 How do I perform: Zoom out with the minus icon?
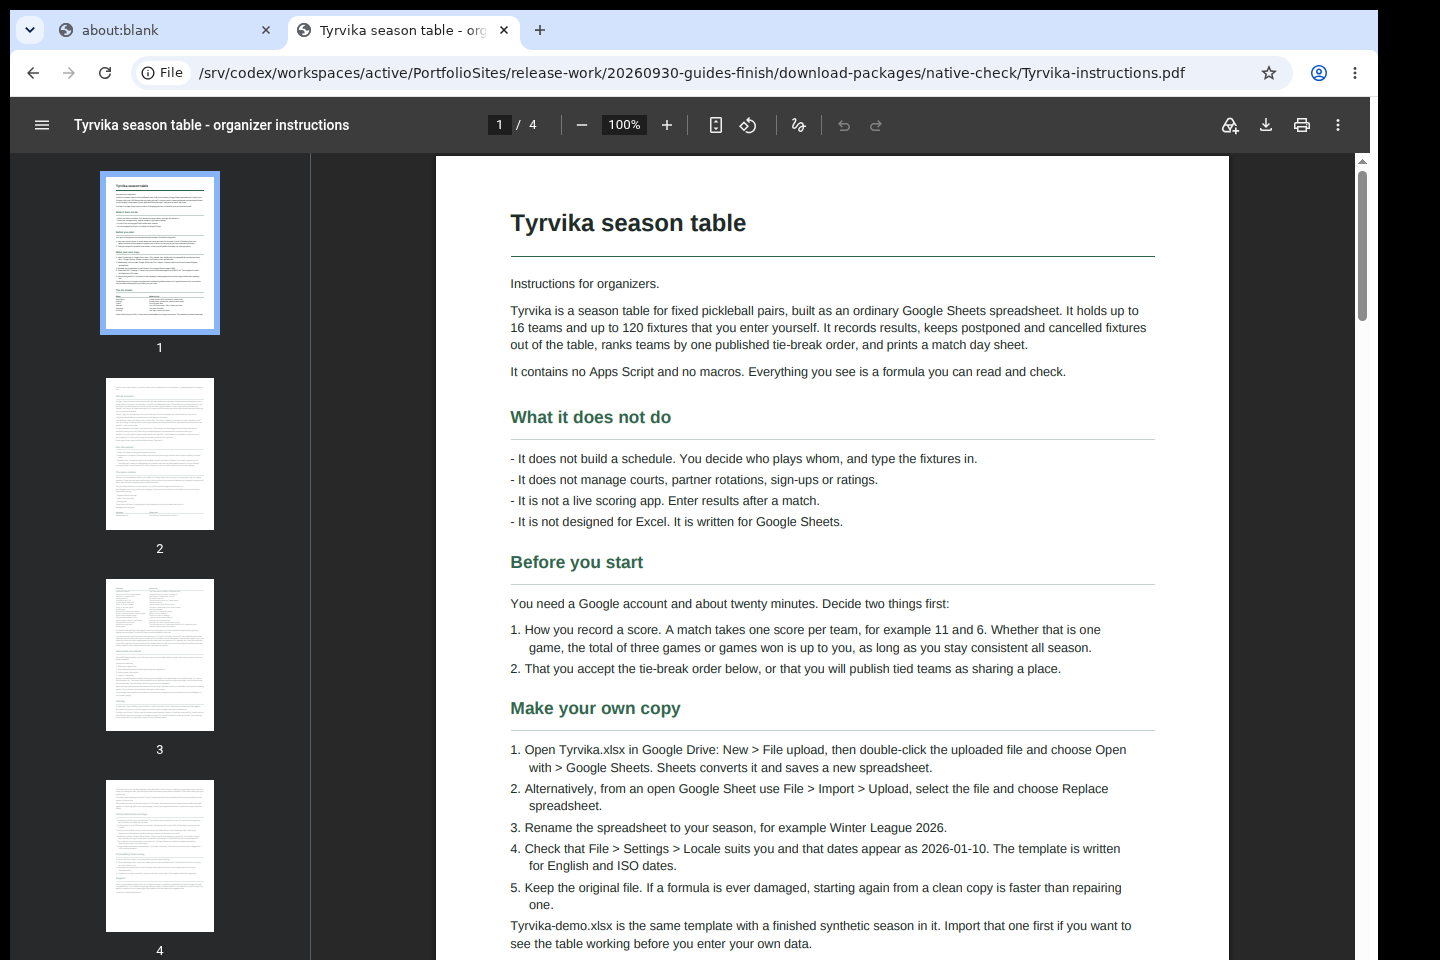(x=582, y=125)
